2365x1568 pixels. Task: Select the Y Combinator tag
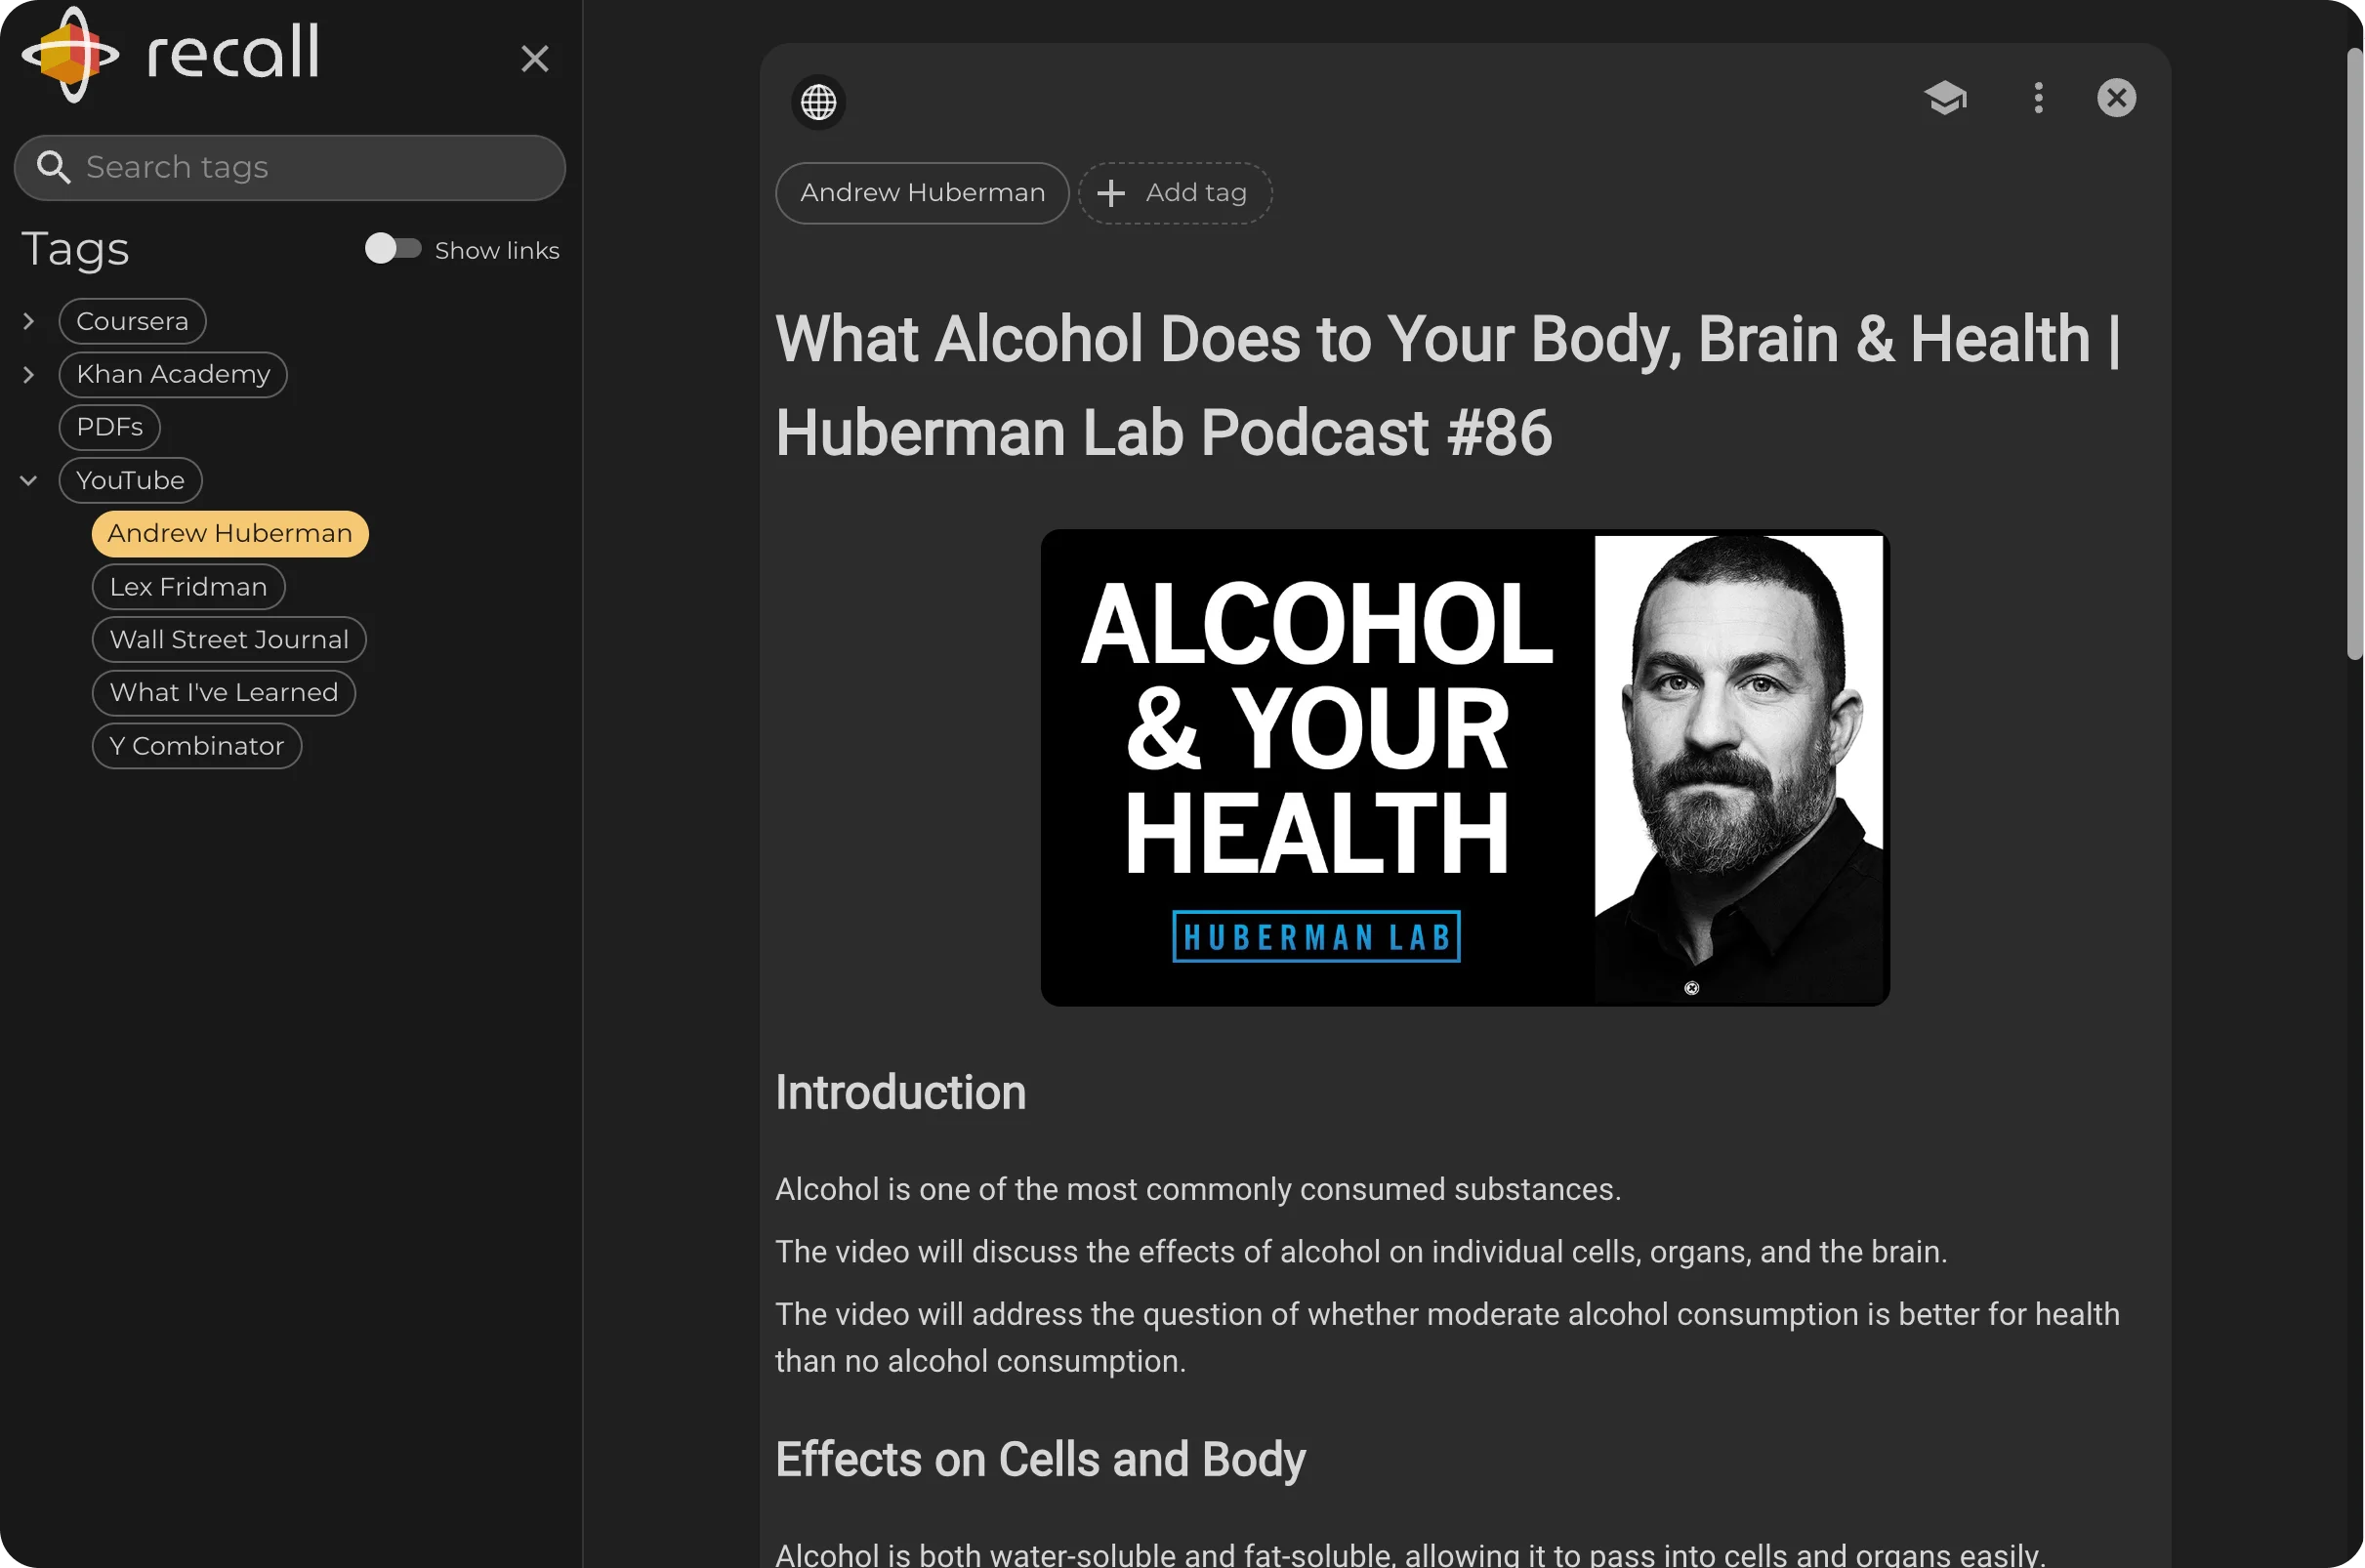click(x=197, y=745)
